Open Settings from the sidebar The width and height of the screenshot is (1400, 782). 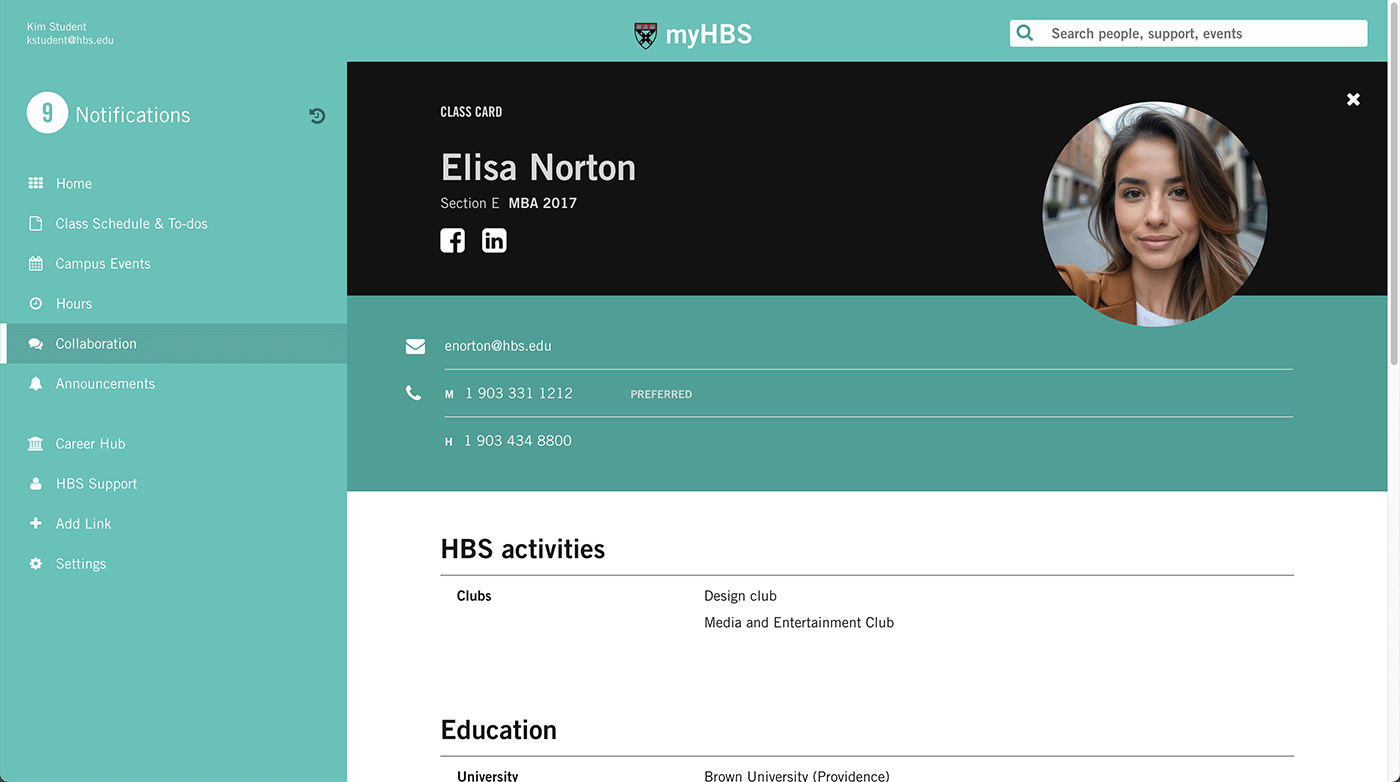coord(80,563)
